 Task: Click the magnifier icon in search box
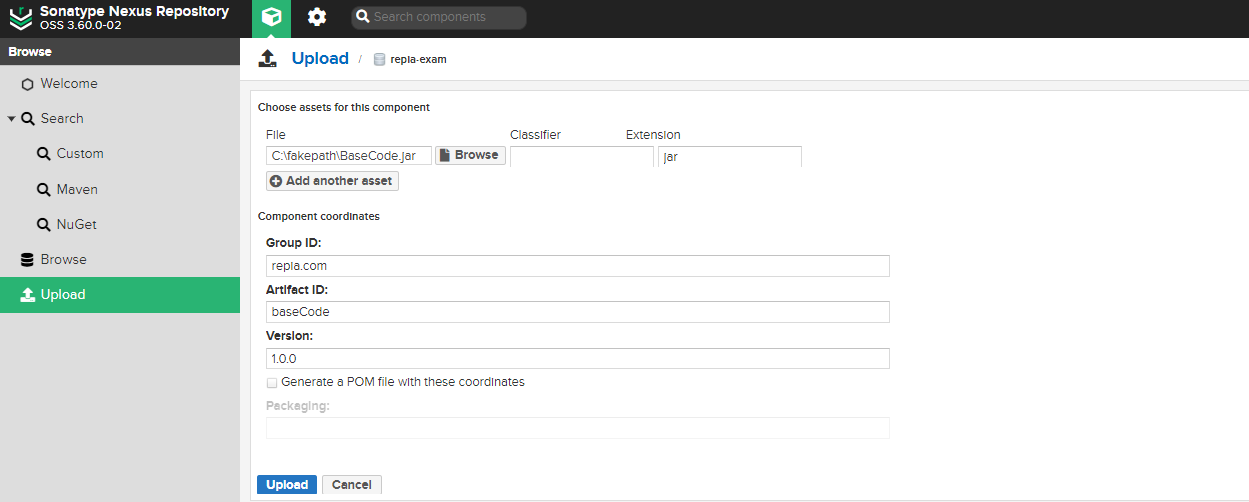pos(363,17)
